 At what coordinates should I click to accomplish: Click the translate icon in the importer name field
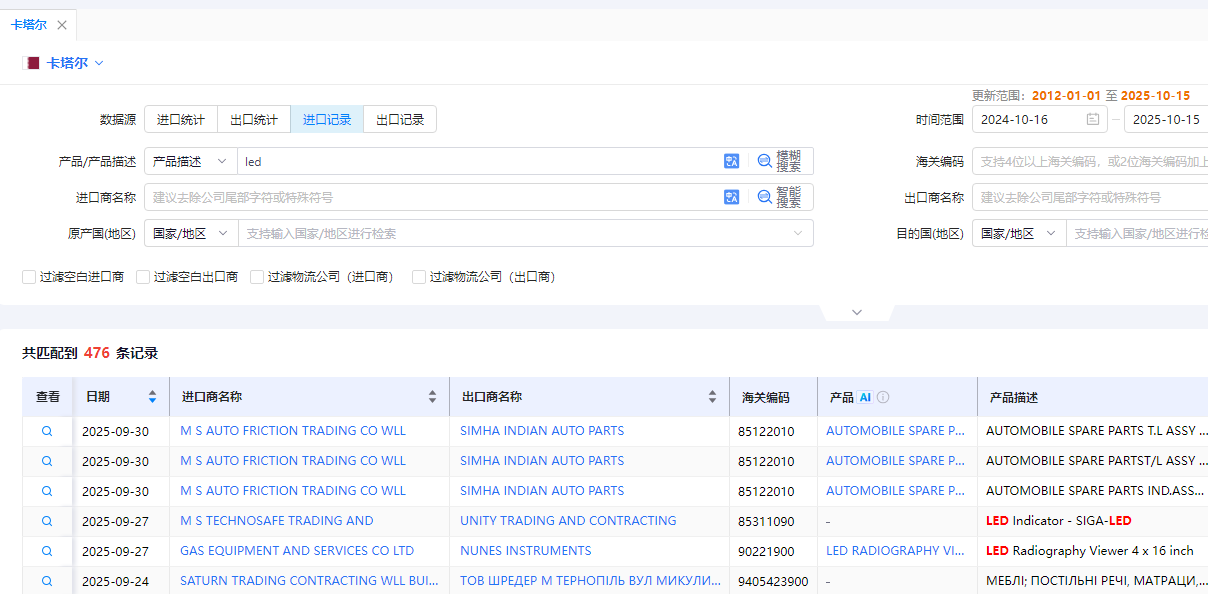[x=731, y=196]
